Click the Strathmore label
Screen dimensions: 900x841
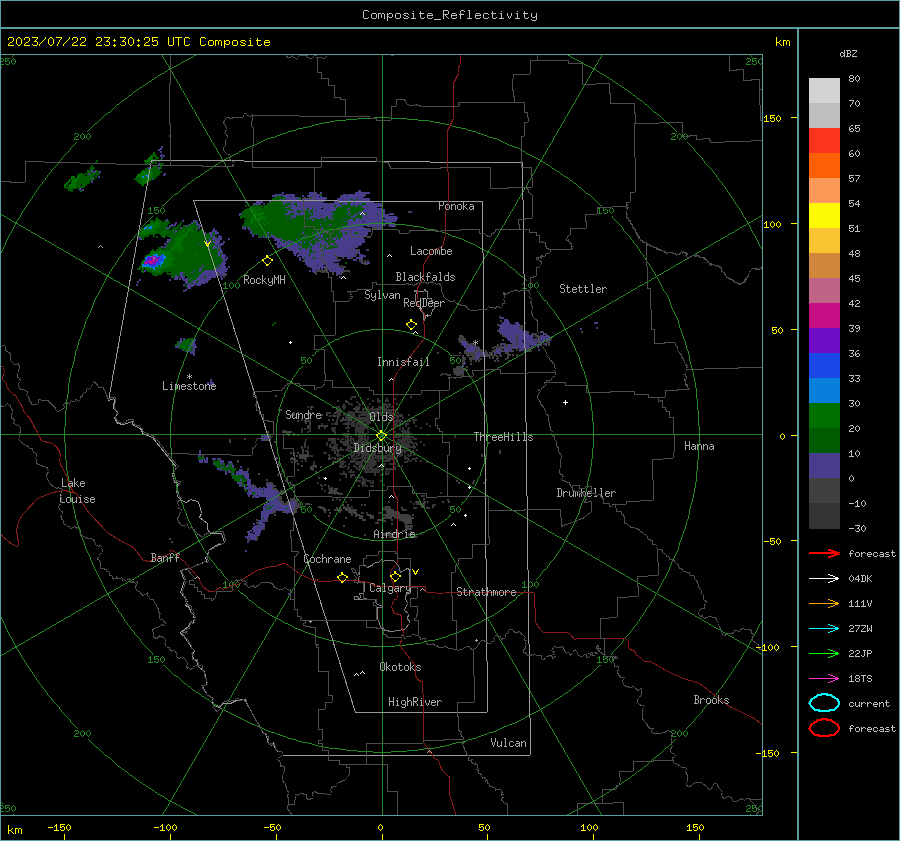tap(486, 592)
